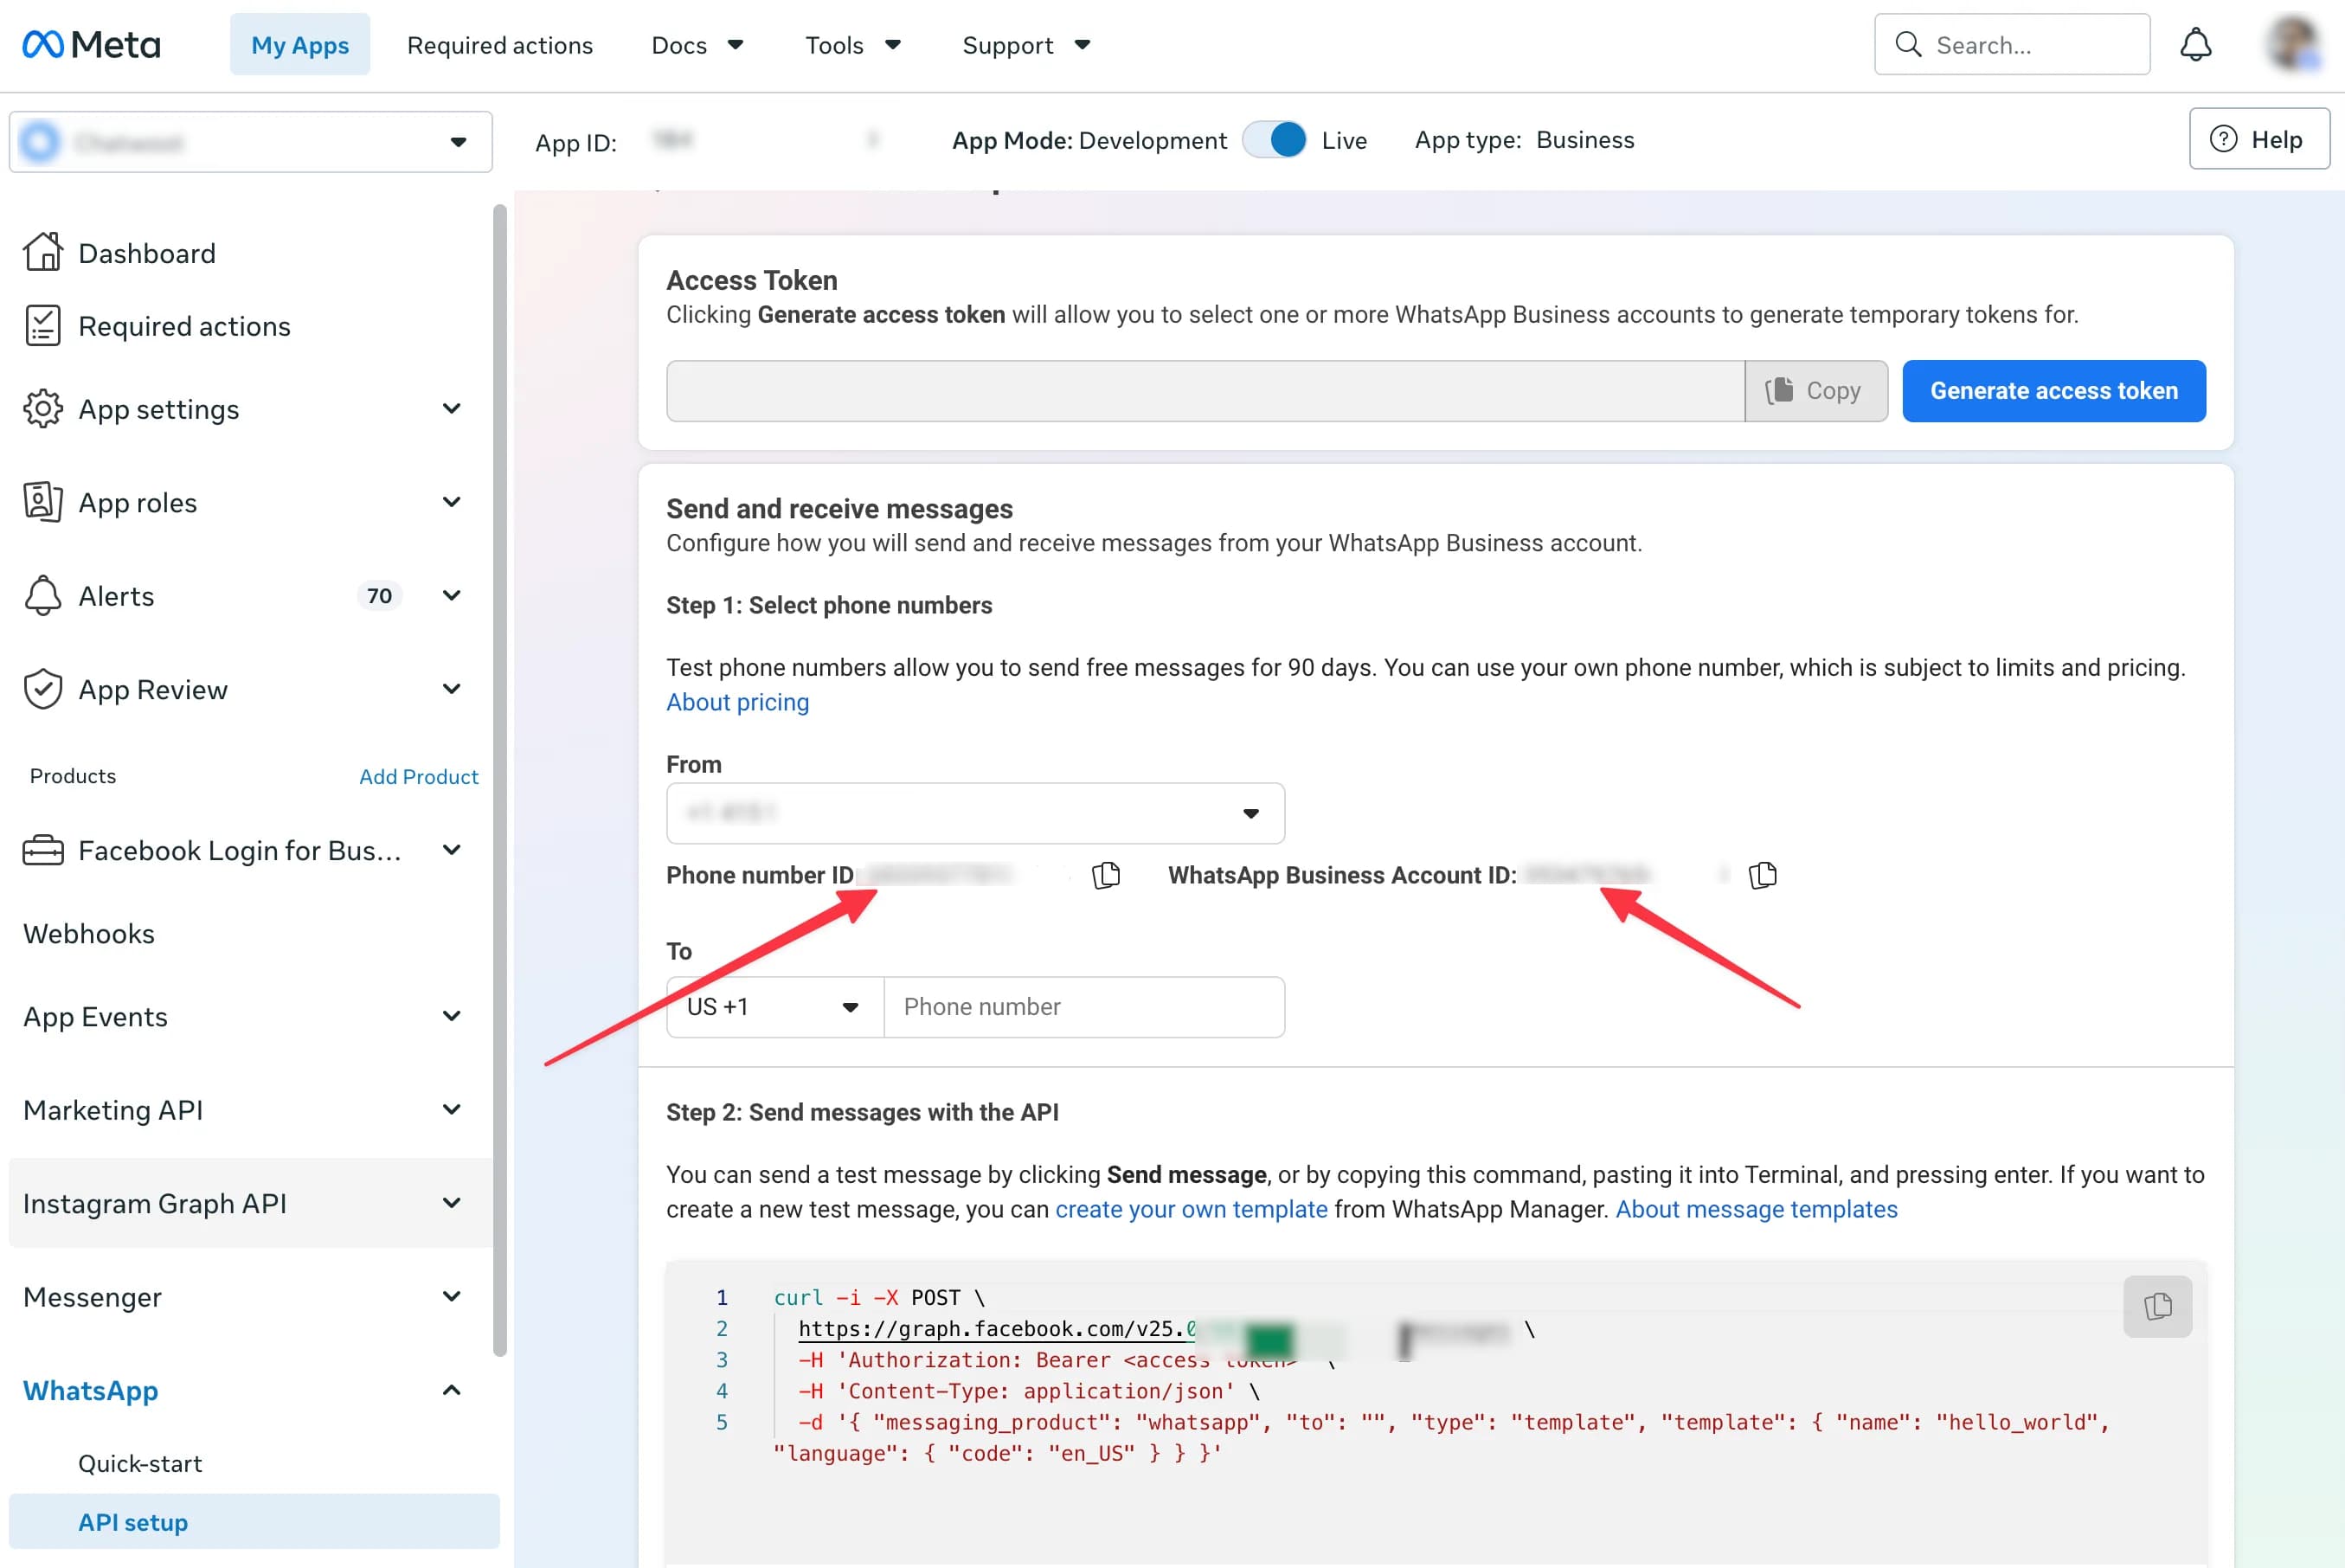Screen dimensions: 2345x1568
Task: Open the US +1 country code dropdown
Action: tap(775, 1007)
